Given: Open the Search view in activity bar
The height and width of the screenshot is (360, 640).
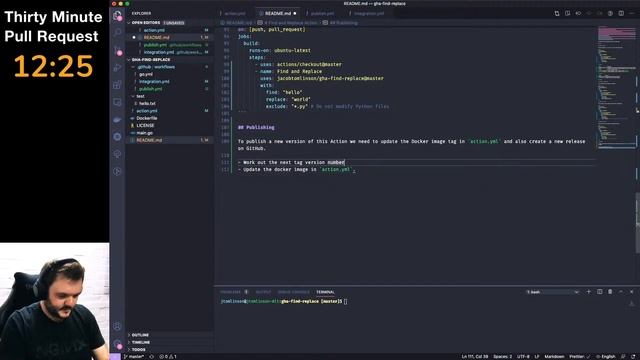Looking at the screenshot, I should (x=118, y=32).
